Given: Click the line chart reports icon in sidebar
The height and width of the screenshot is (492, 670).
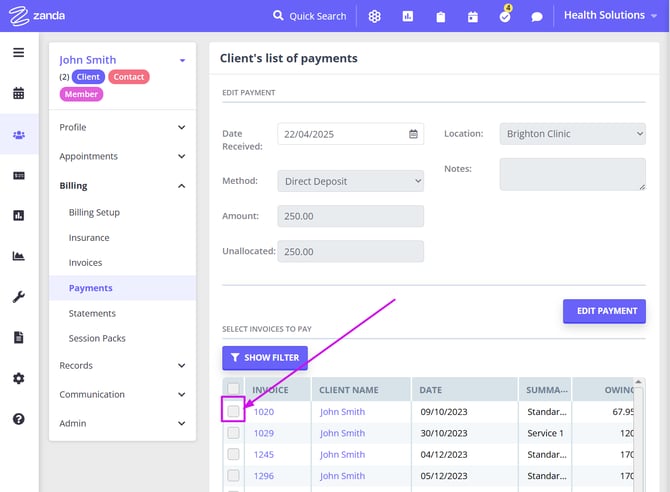Looking at the screenshot, I should 18,256.
